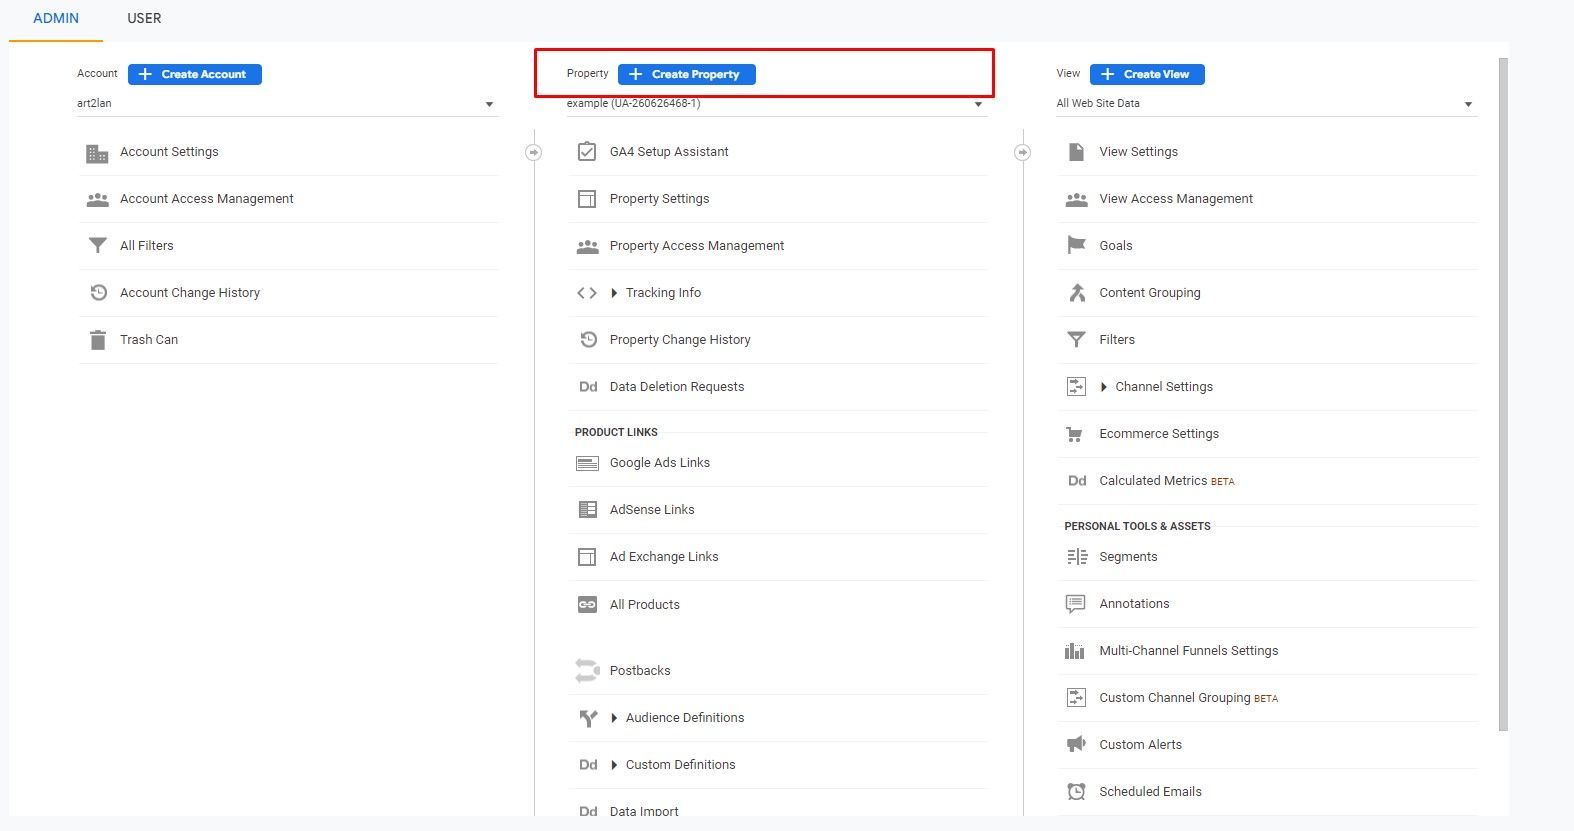Expand Channel Settings submenu

(1104, 387)
